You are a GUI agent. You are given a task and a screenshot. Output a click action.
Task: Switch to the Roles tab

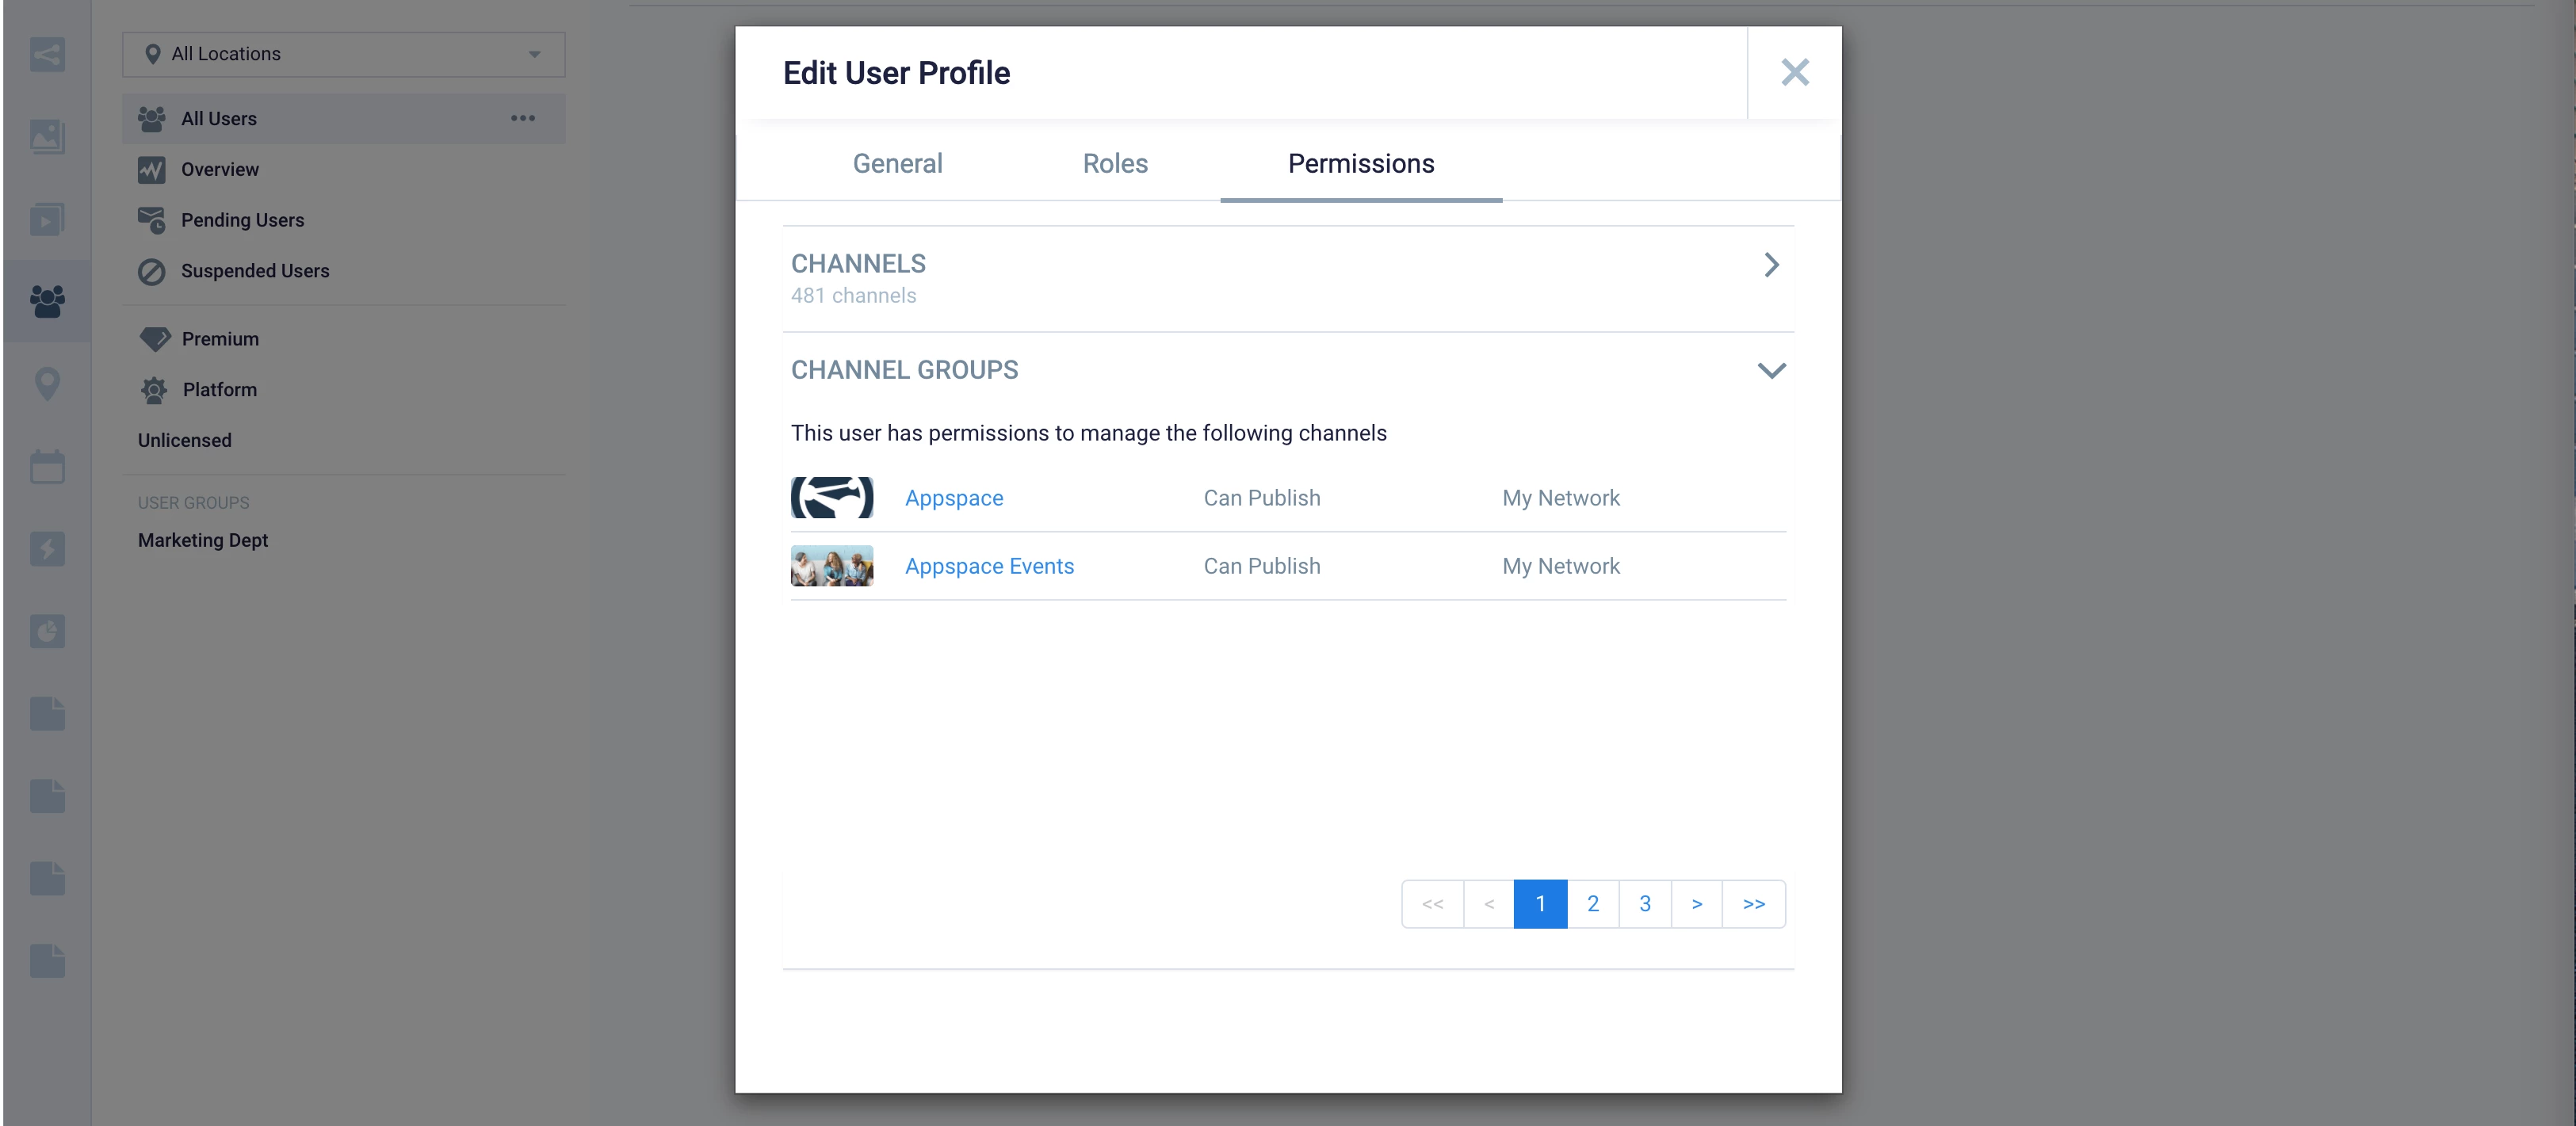[x=1115, y=163]
